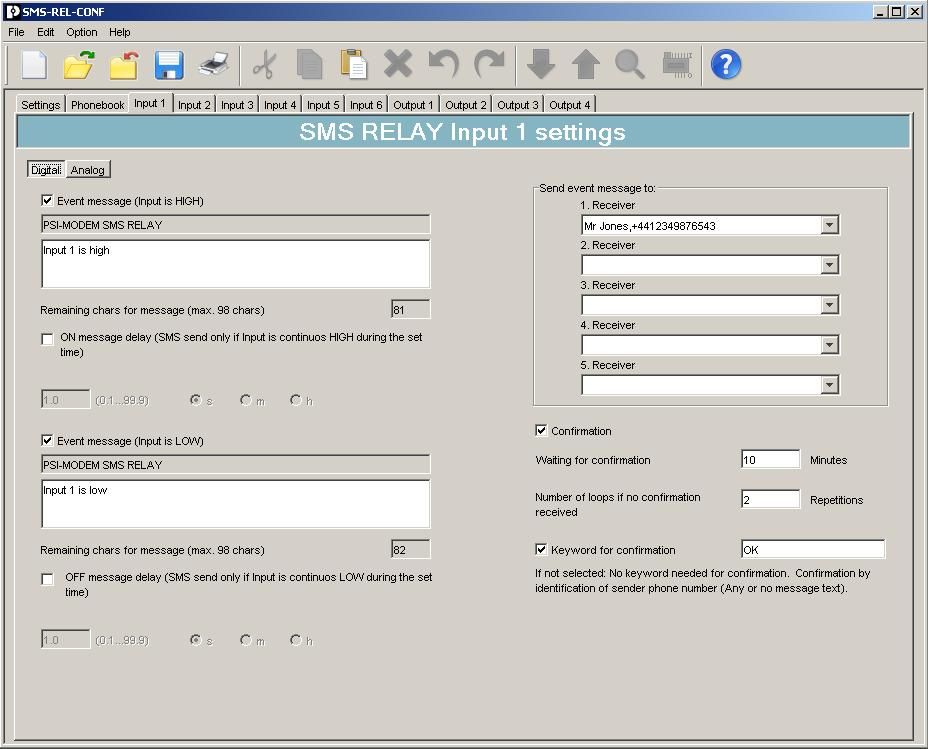Viewport: 928px width, 749px height.
Task: Click the Copy icon
Action: click(x=310, y=64)
